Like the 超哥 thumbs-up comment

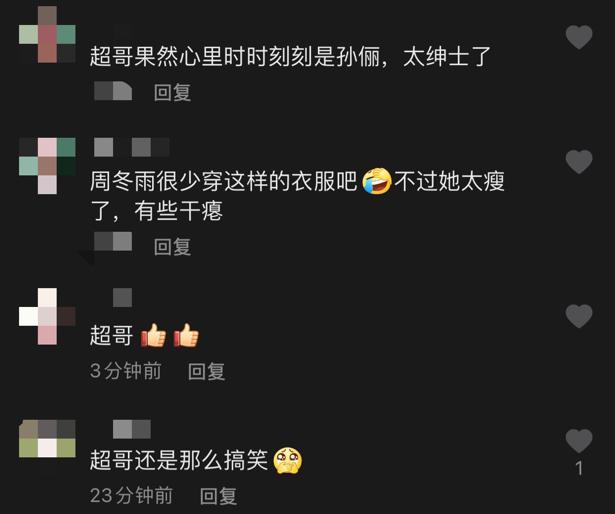pos(579,316)
